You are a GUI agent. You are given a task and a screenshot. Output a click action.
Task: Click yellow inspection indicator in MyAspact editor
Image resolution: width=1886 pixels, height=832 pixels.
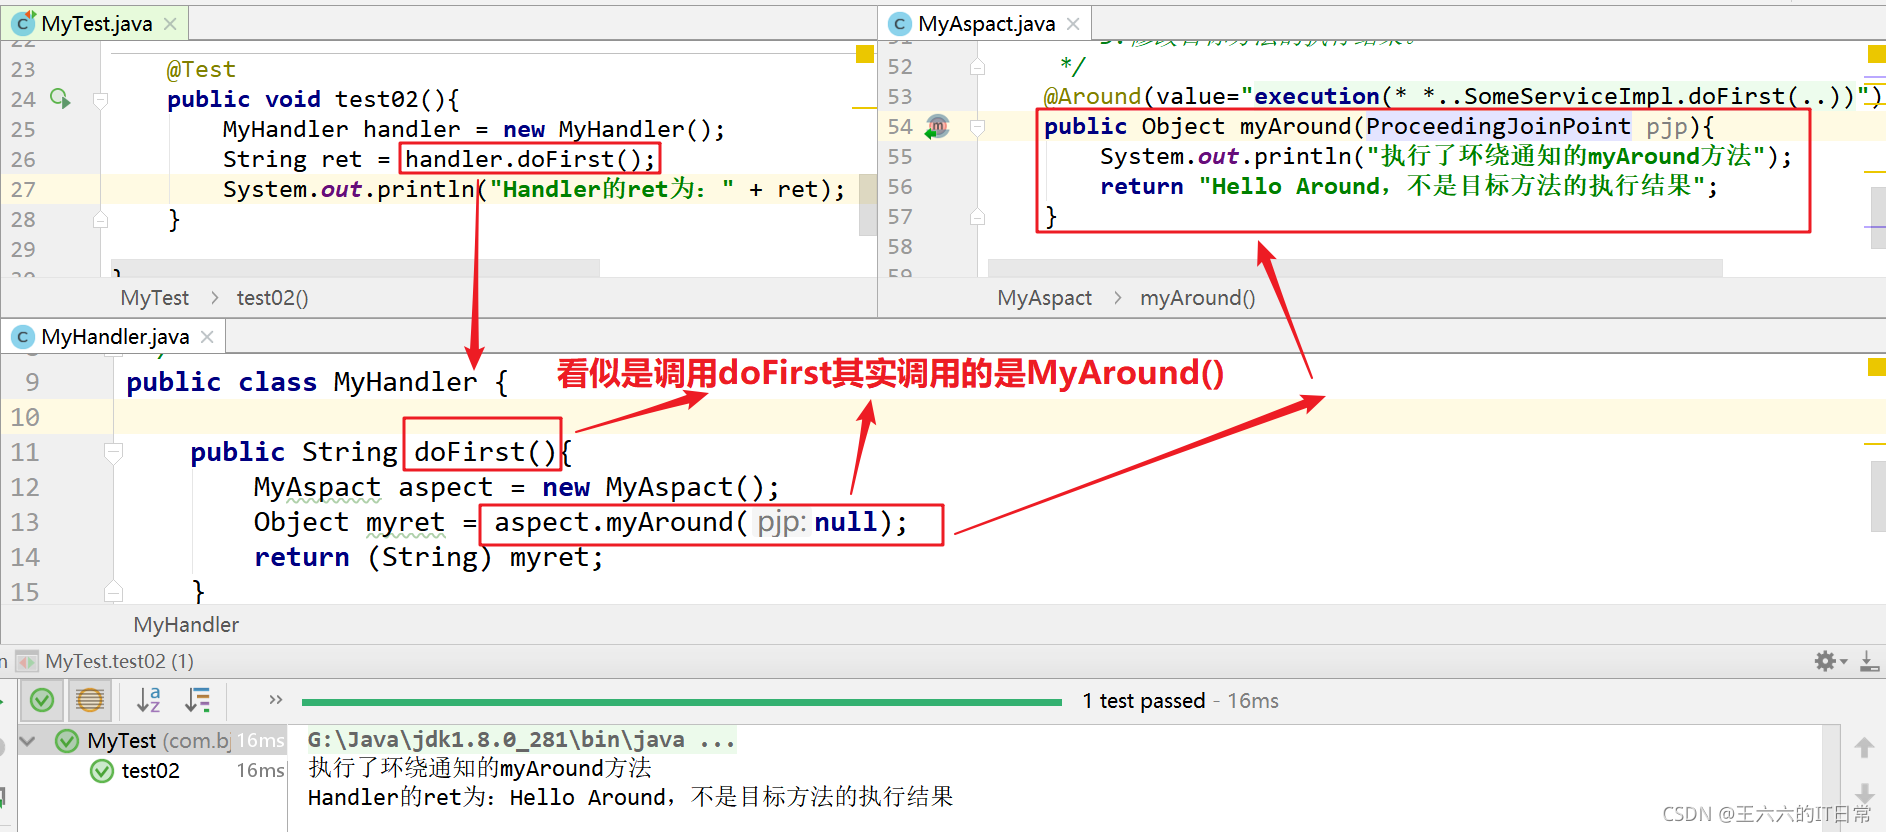click(x=1876, y=54)
